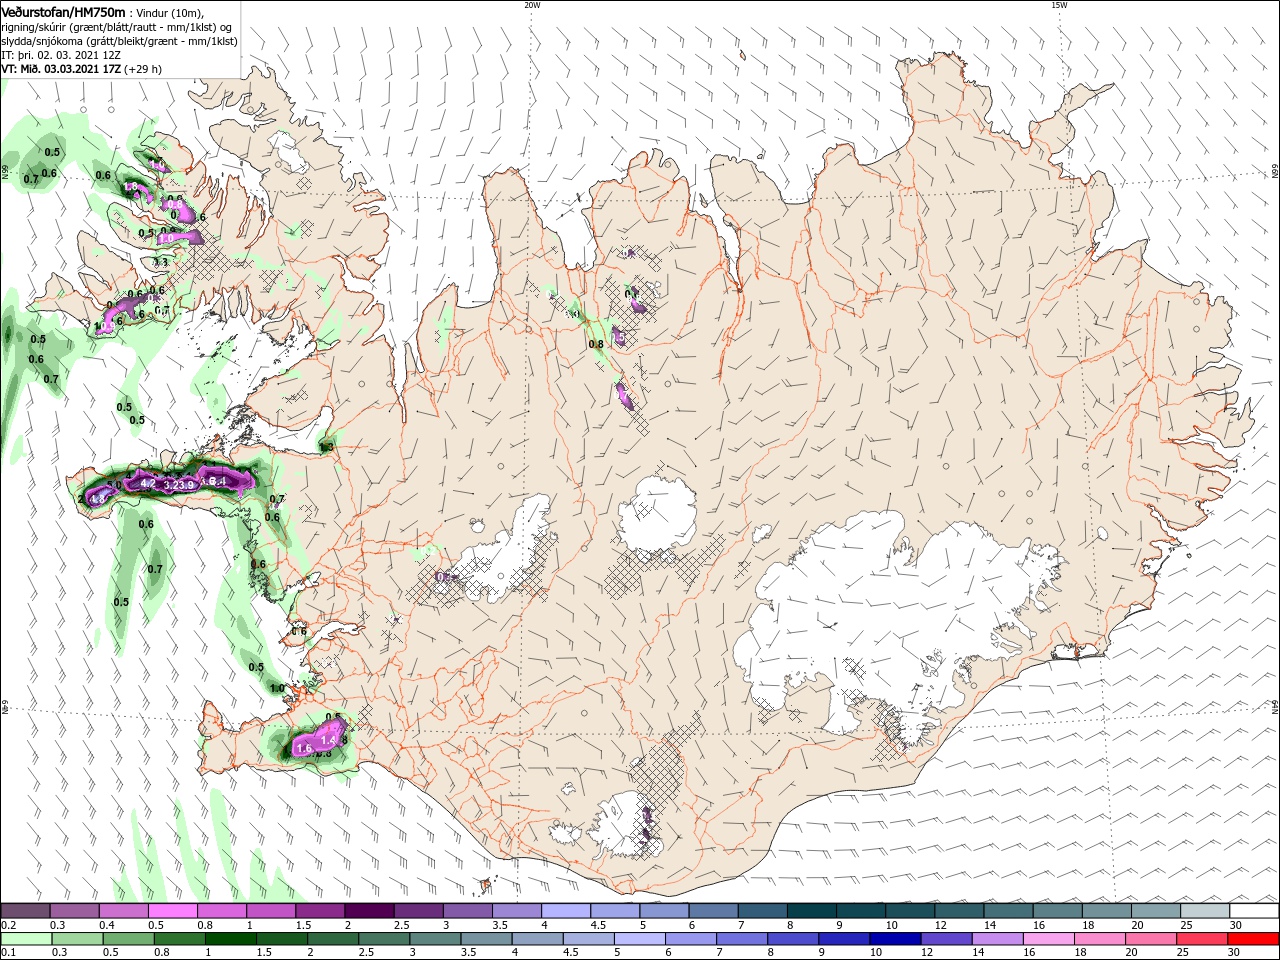The image size is (1280, 960).
Task: Click the 4.2 precipitation value on the map
Action: pyautogui.click(x=148, y=483)
